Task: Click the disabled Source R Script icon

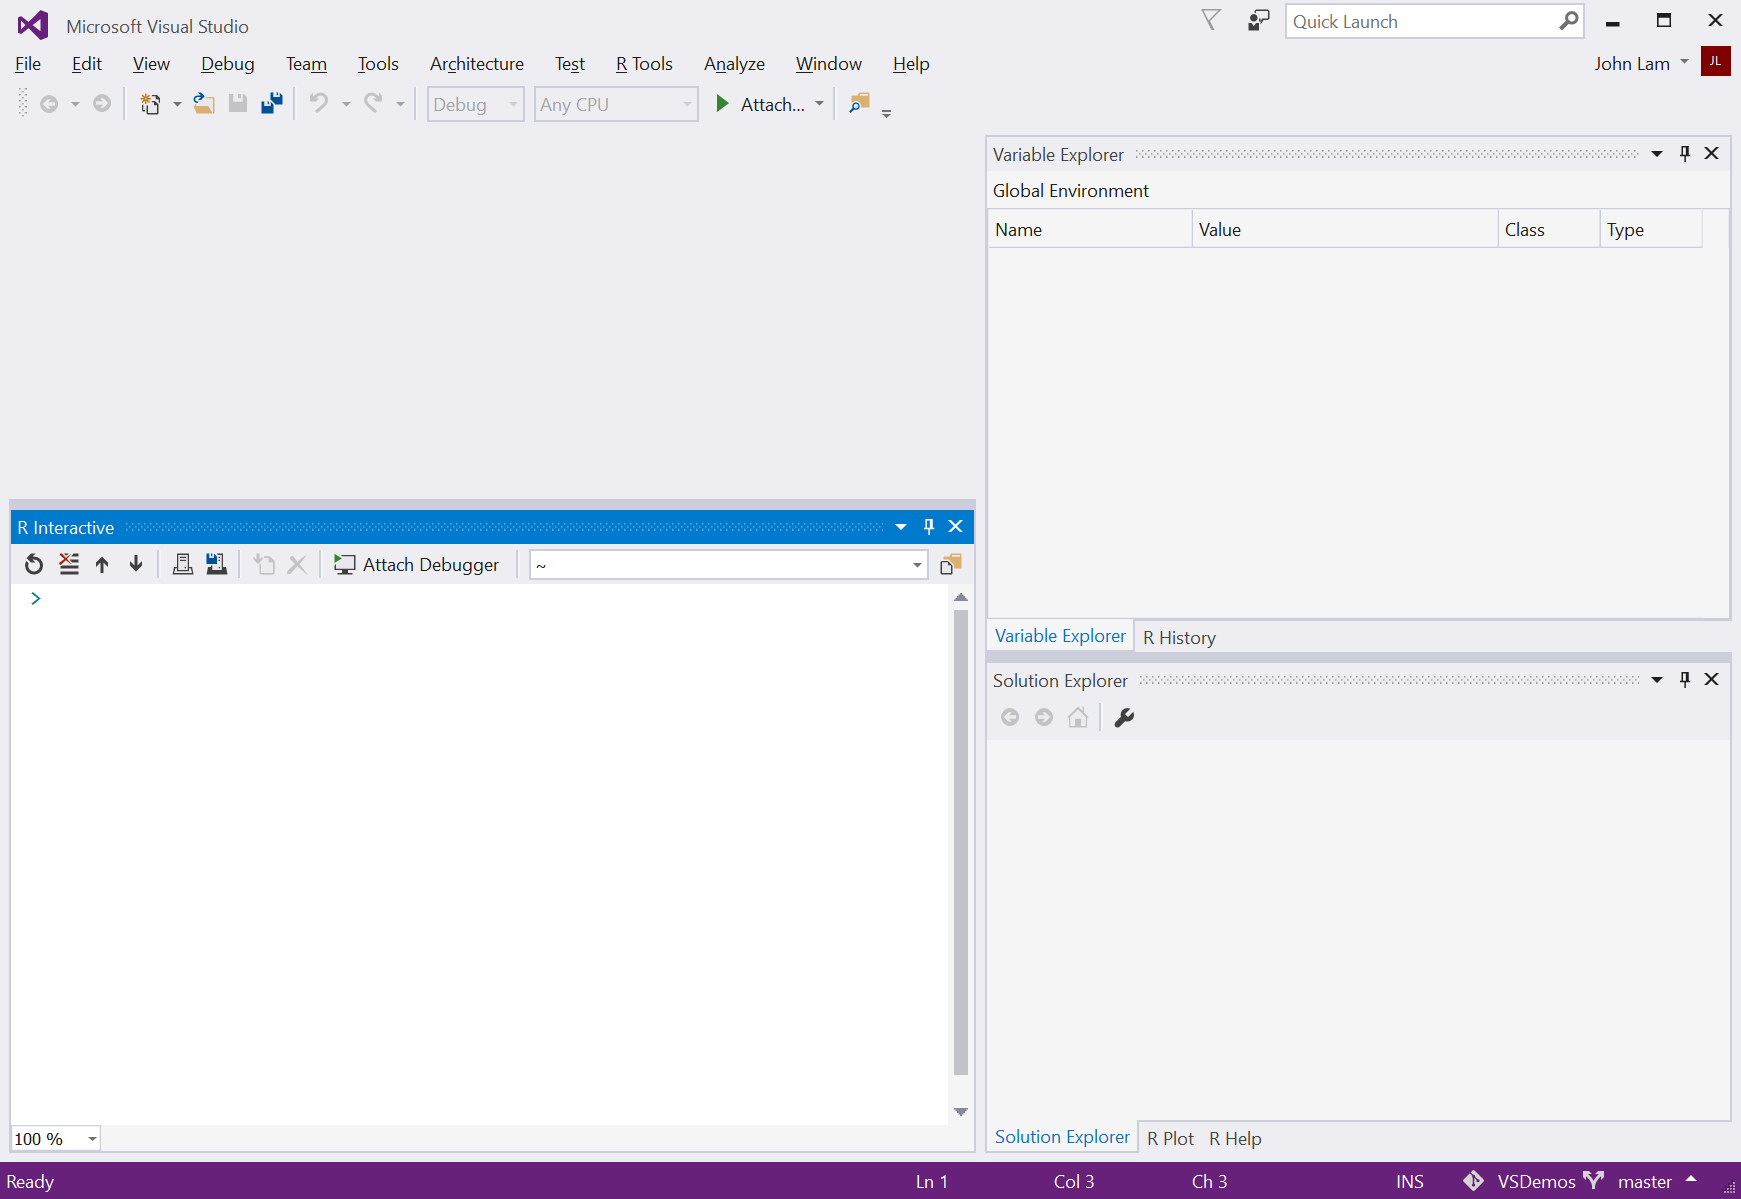Action: tap(264, 565)
